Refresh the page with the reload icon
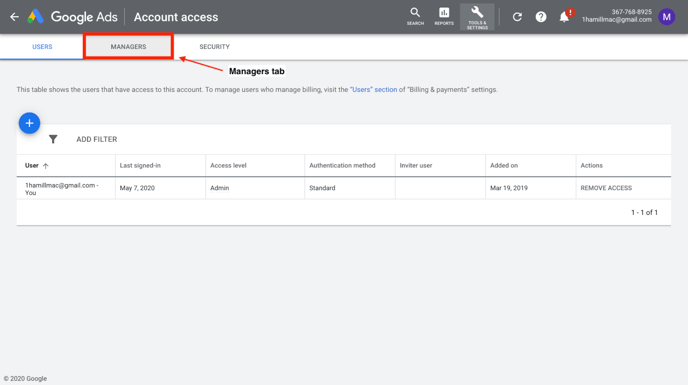Screen dimensions: 688x385 click(x=517, y=17)
